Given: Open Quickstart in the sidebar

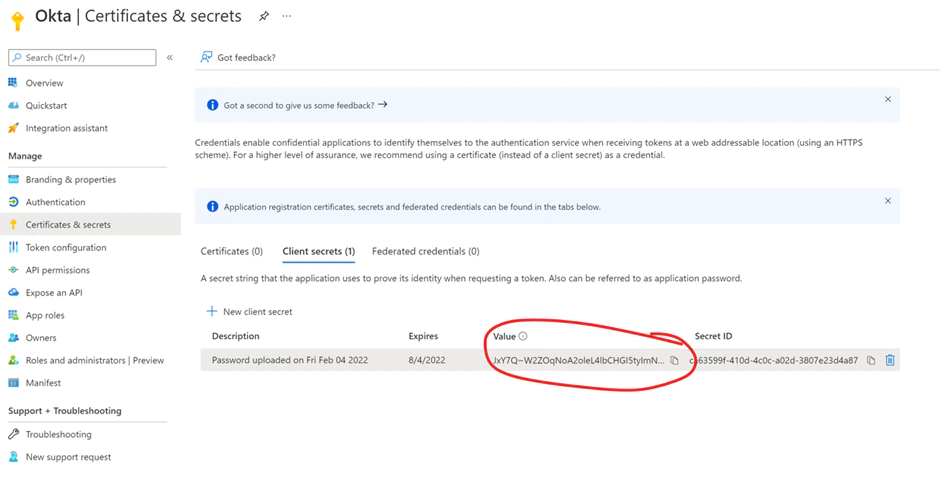Looking at the screenshot, I should pyautogui.click(x=46, y=106).
